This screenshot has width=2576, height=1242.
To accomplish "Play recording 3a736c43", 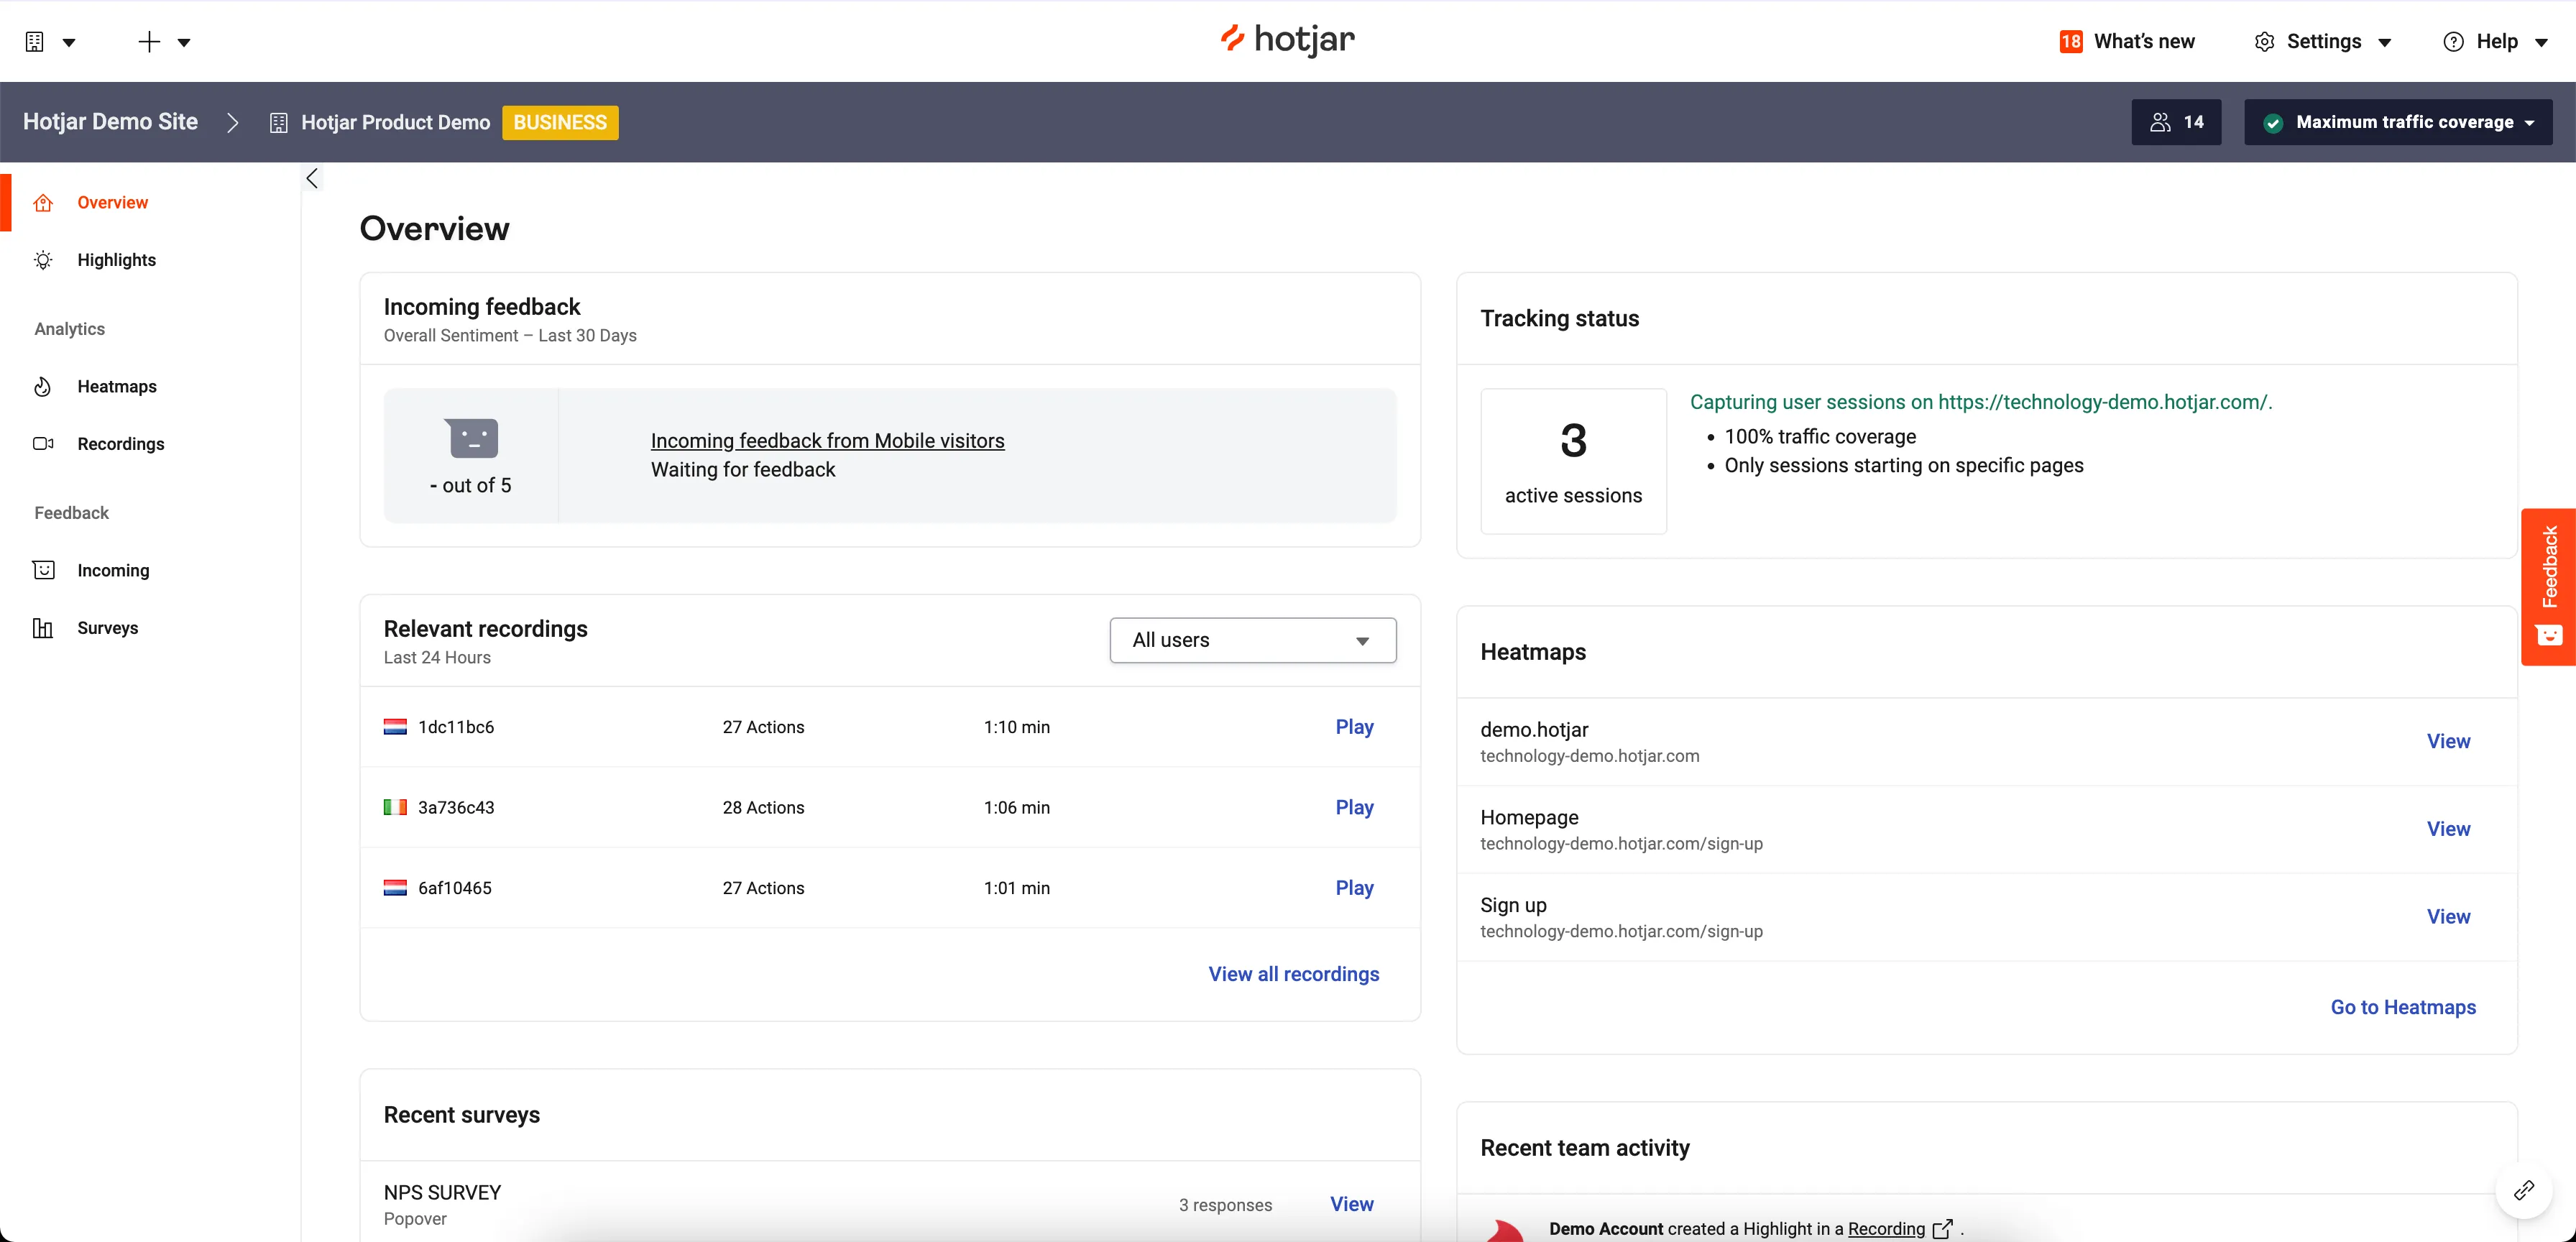I will click(1354, 807).
